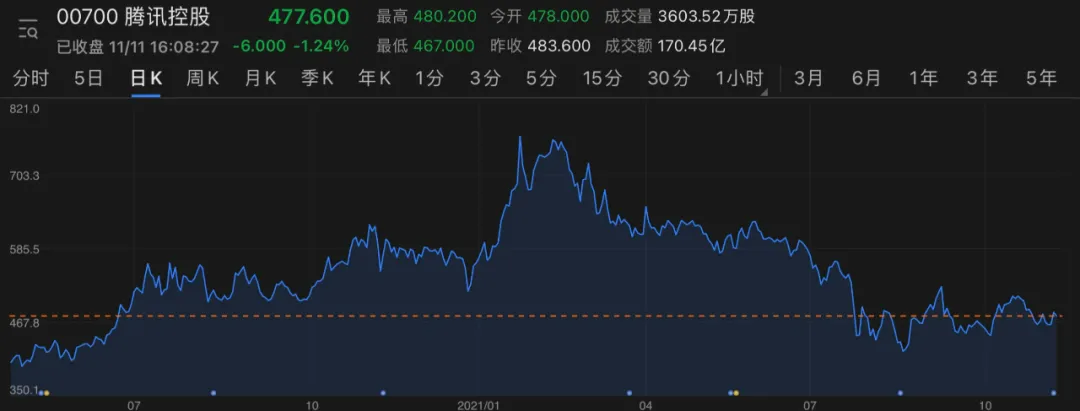Click the 昨收 value 483.600
The height and width of the screenshot is (411, 1080).
coord(559,47)
